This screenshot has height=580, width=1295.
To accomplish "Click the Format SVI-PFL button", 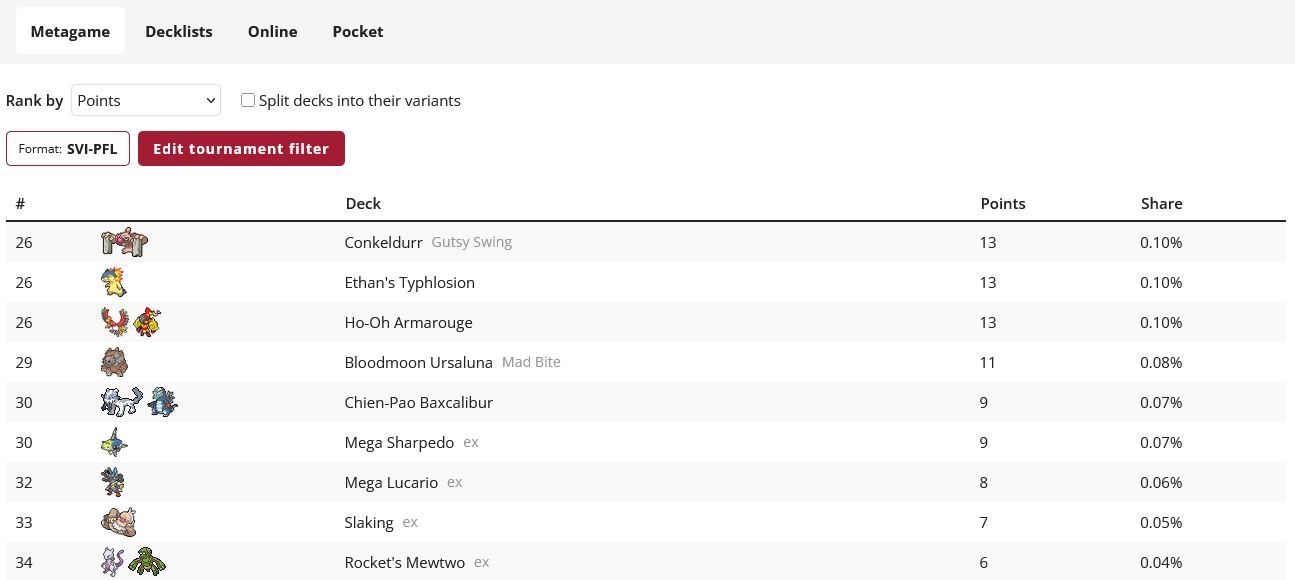I will click(68, 149).
